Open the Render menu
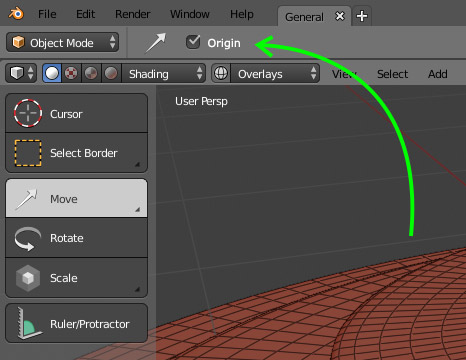The image size is (466, 360). [133, 14]
